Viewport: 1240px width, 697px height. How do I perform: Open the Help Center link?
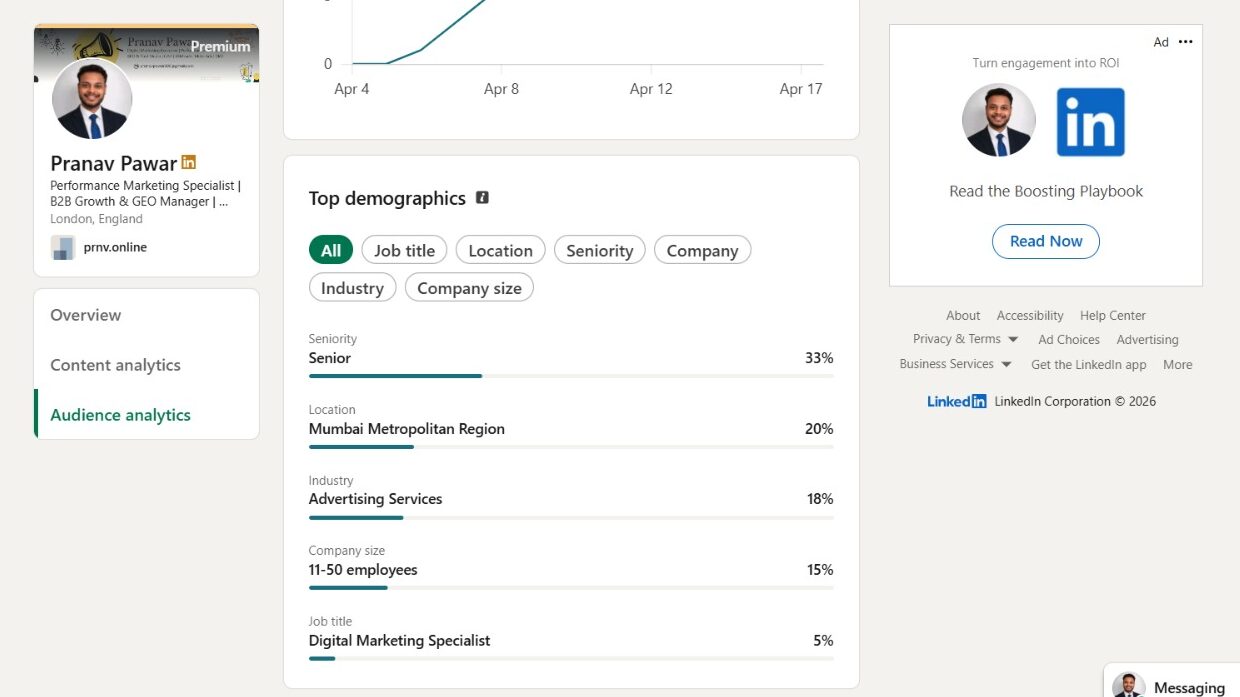1113,315
